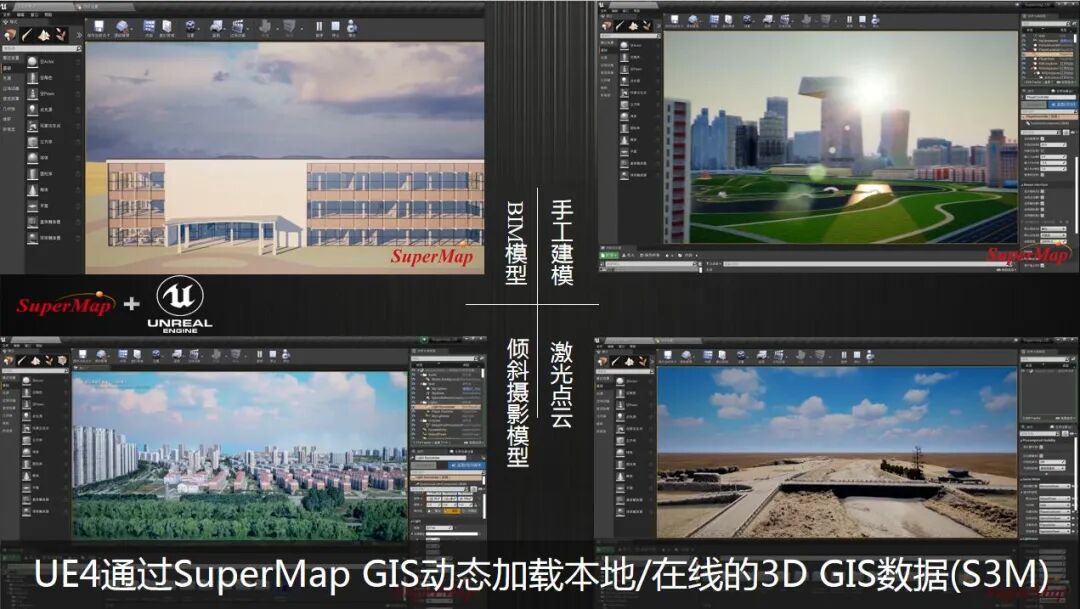This screenshot has width=1080, height=609.
Task: Click Save All button in city skyline window content browser
Action: click(x=650, y=256)
